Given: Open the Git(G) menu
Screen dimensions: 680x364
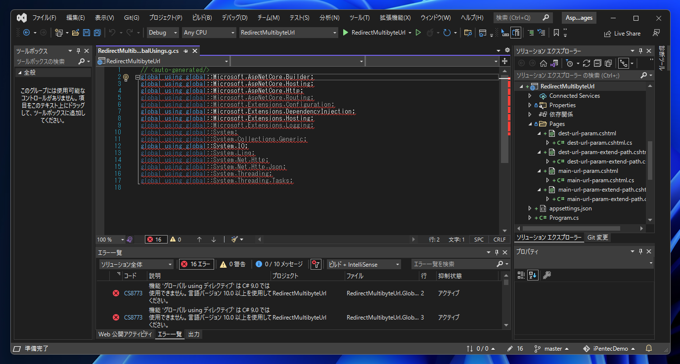Looking at the screenshot, I should point(131,18).
